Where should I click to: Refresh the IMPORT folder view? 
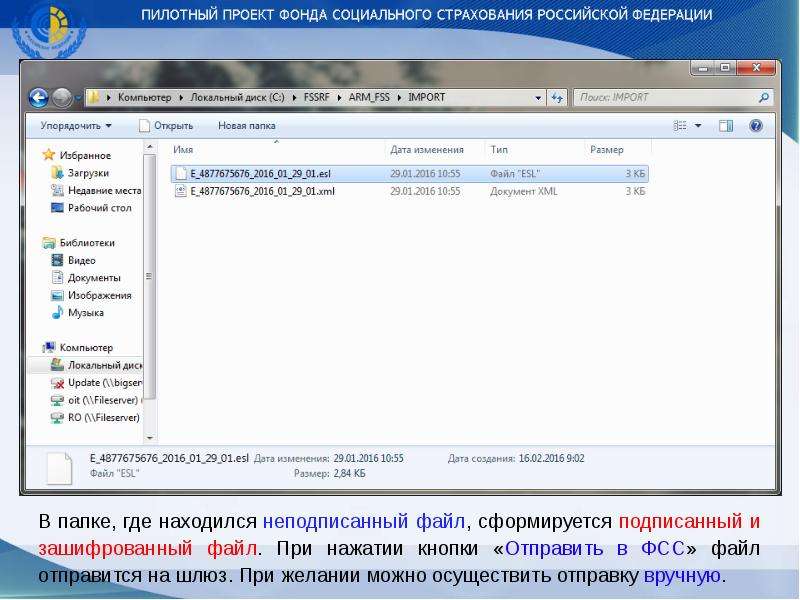click(557, 97)
